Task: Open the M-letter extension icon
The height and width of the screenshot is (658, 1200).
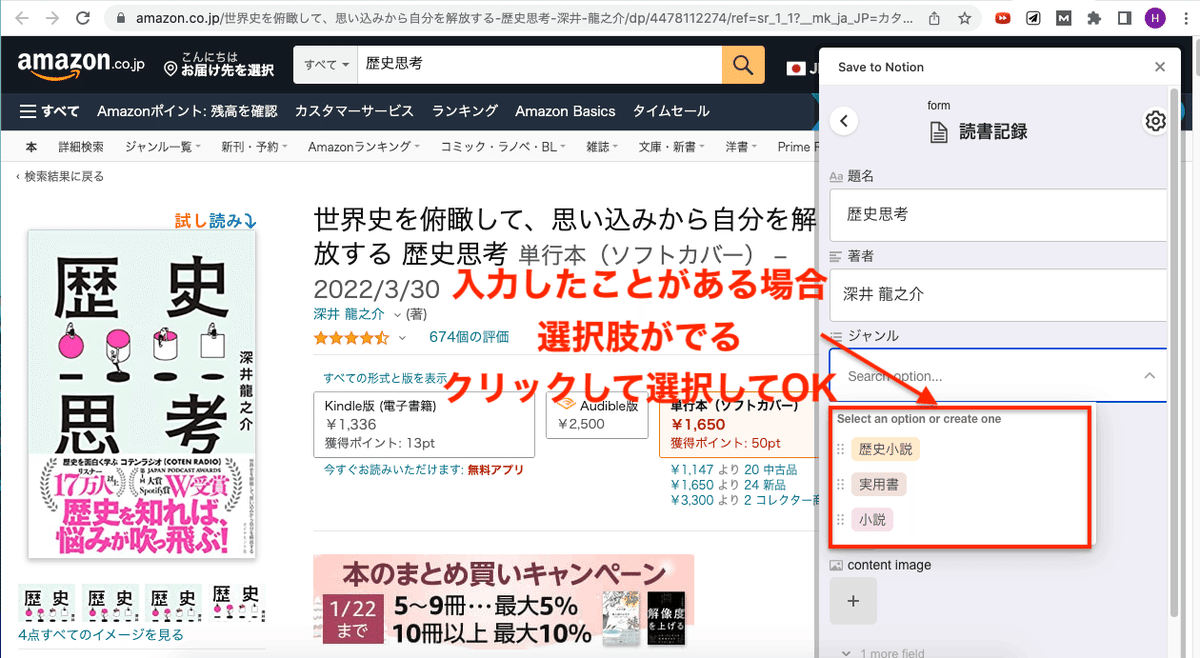Action: pos(1065,18)
